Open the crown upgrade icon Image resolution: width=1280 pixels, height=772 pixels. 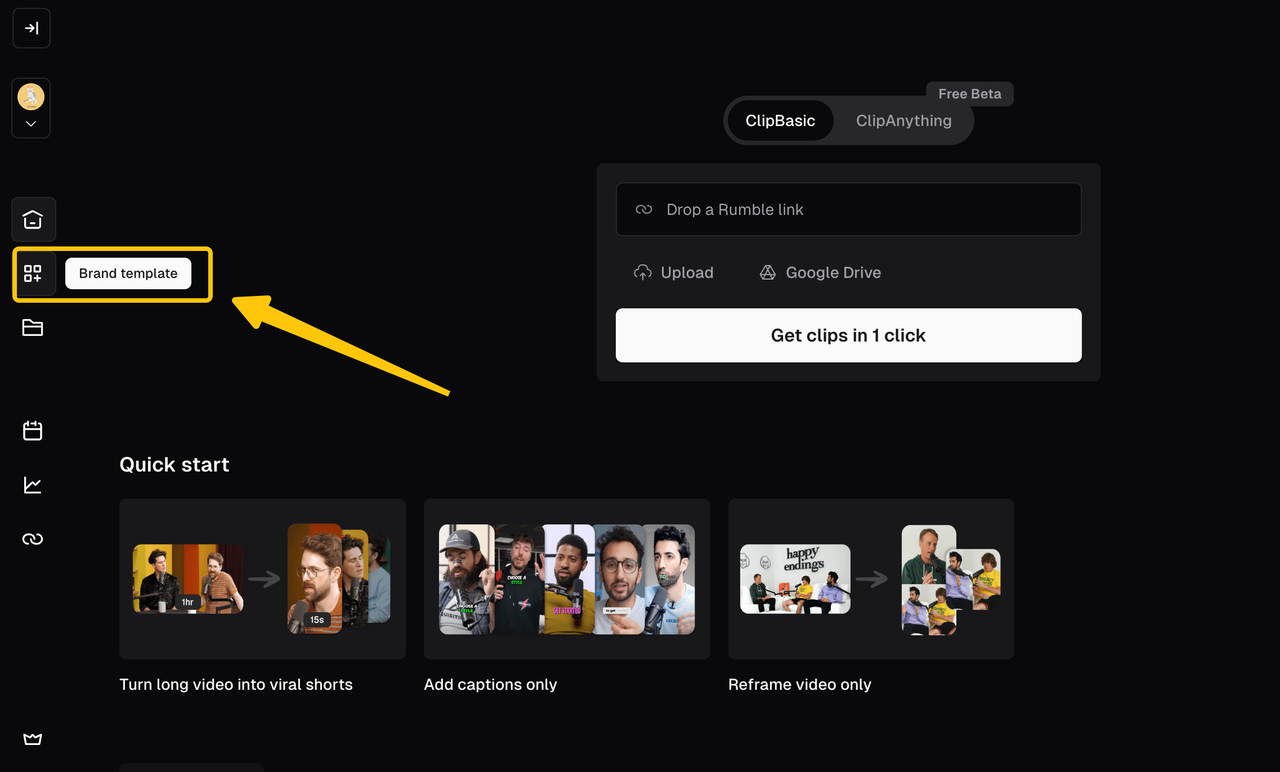point(33,740)
